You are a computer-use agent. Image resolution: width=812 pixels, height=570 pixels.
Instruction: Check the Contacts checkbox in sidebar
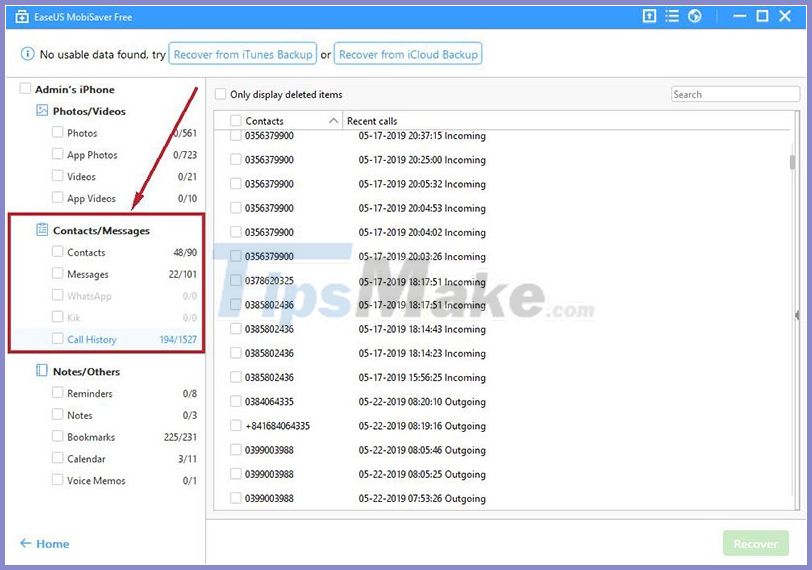click(x=57, y=251)
